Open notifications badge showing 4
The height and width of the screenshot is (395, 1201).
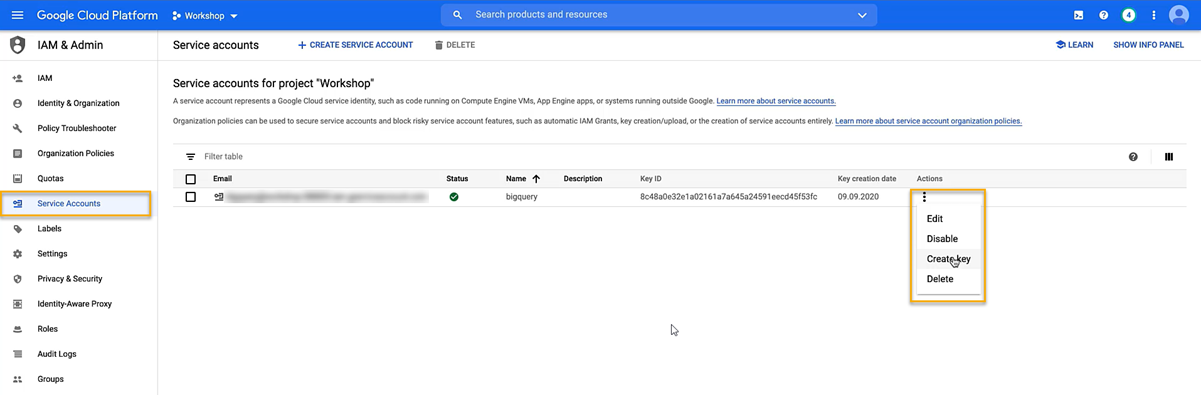coord(1128,16)
